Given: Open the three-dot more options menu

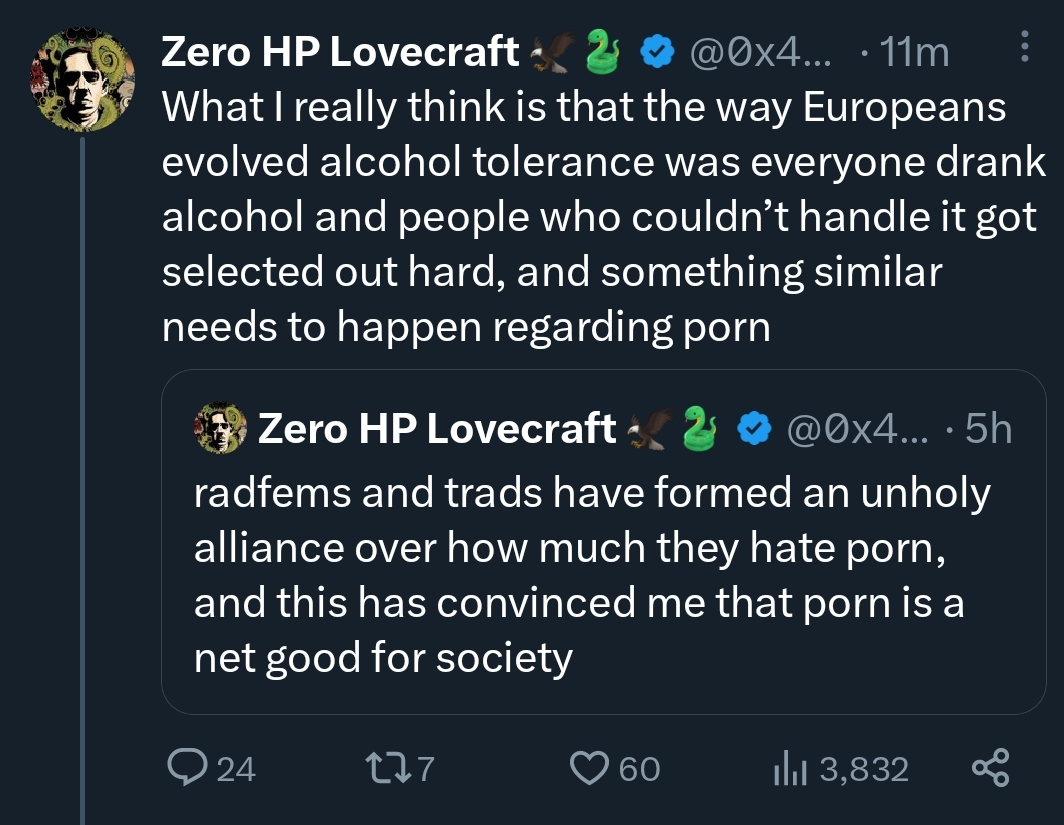Looking at the screenshot, I should tap(1023, 45).
